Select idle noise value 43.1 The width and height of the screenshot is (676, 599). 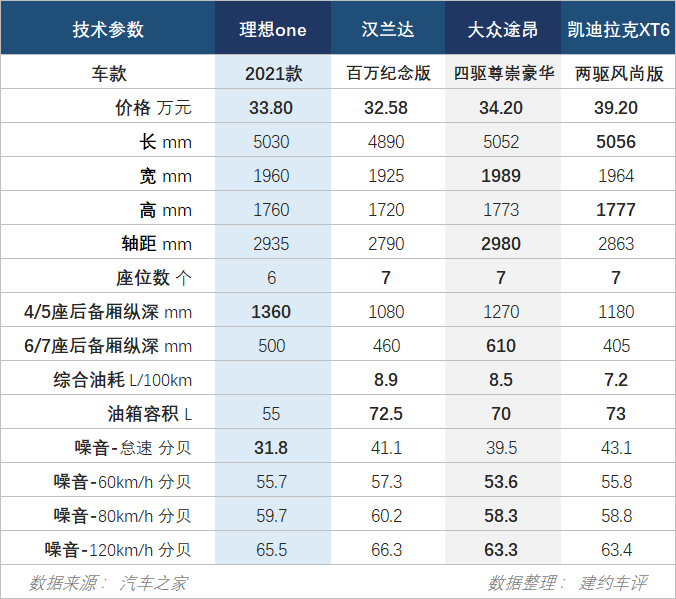[616, 448]
